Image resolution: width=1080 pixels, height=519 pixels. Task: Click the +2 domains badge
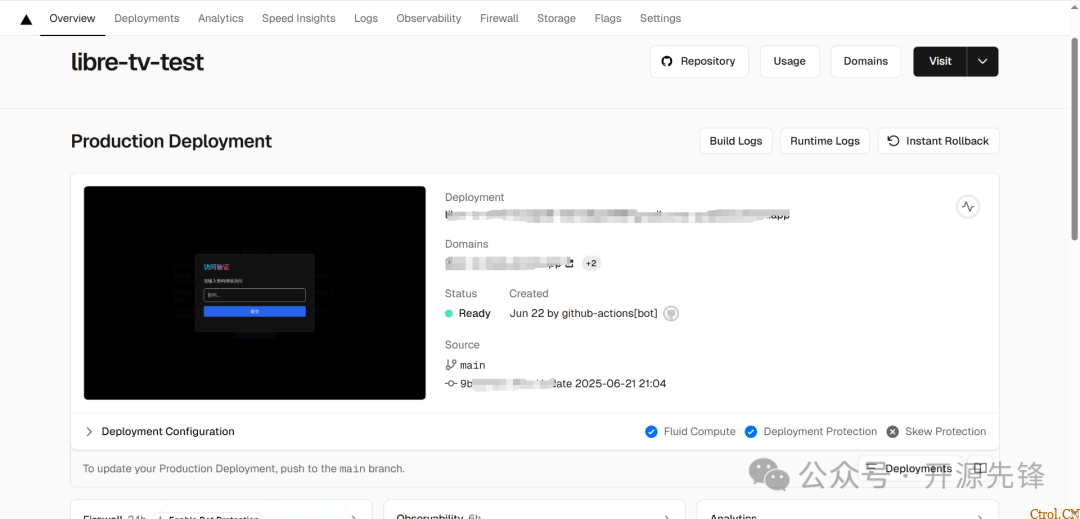point(591,263)
